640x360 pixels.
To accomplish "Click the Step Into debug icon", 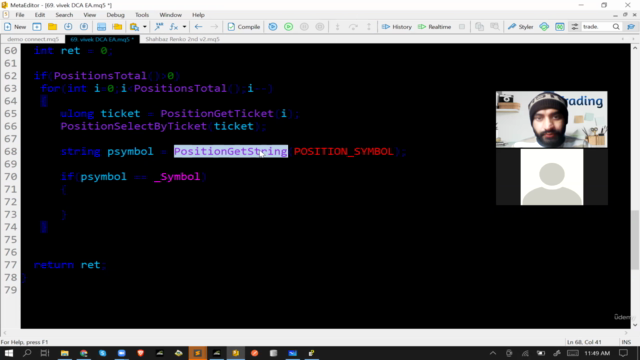I will [338, 27].
